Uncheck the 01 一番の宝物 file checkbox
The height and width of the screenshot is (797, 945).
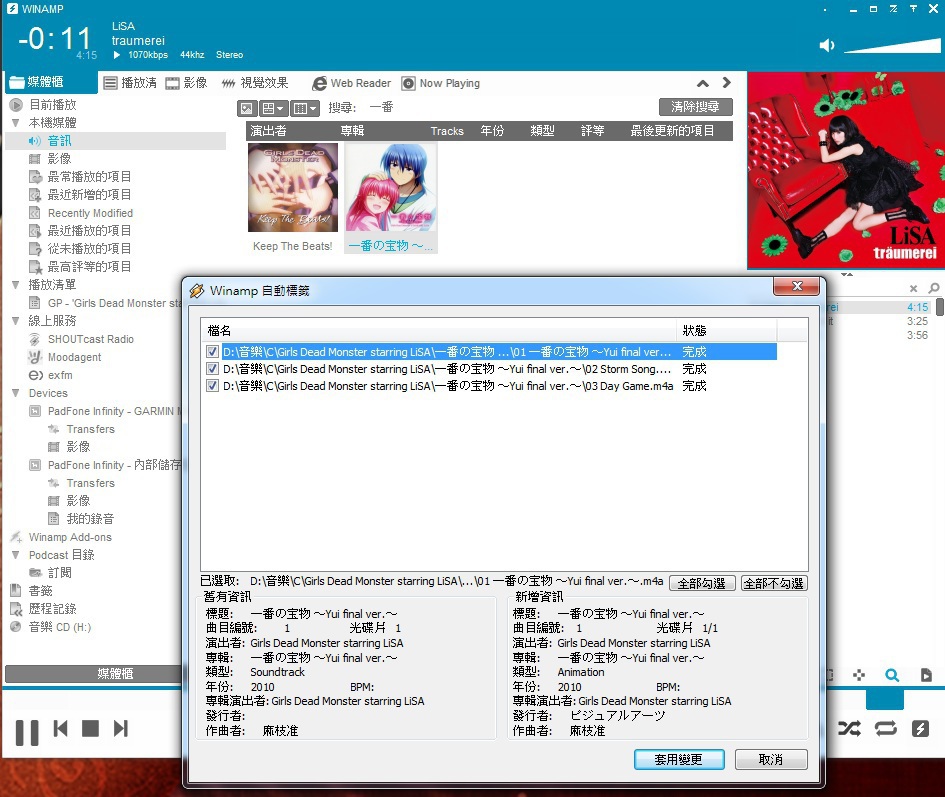[x=212, y=351]
